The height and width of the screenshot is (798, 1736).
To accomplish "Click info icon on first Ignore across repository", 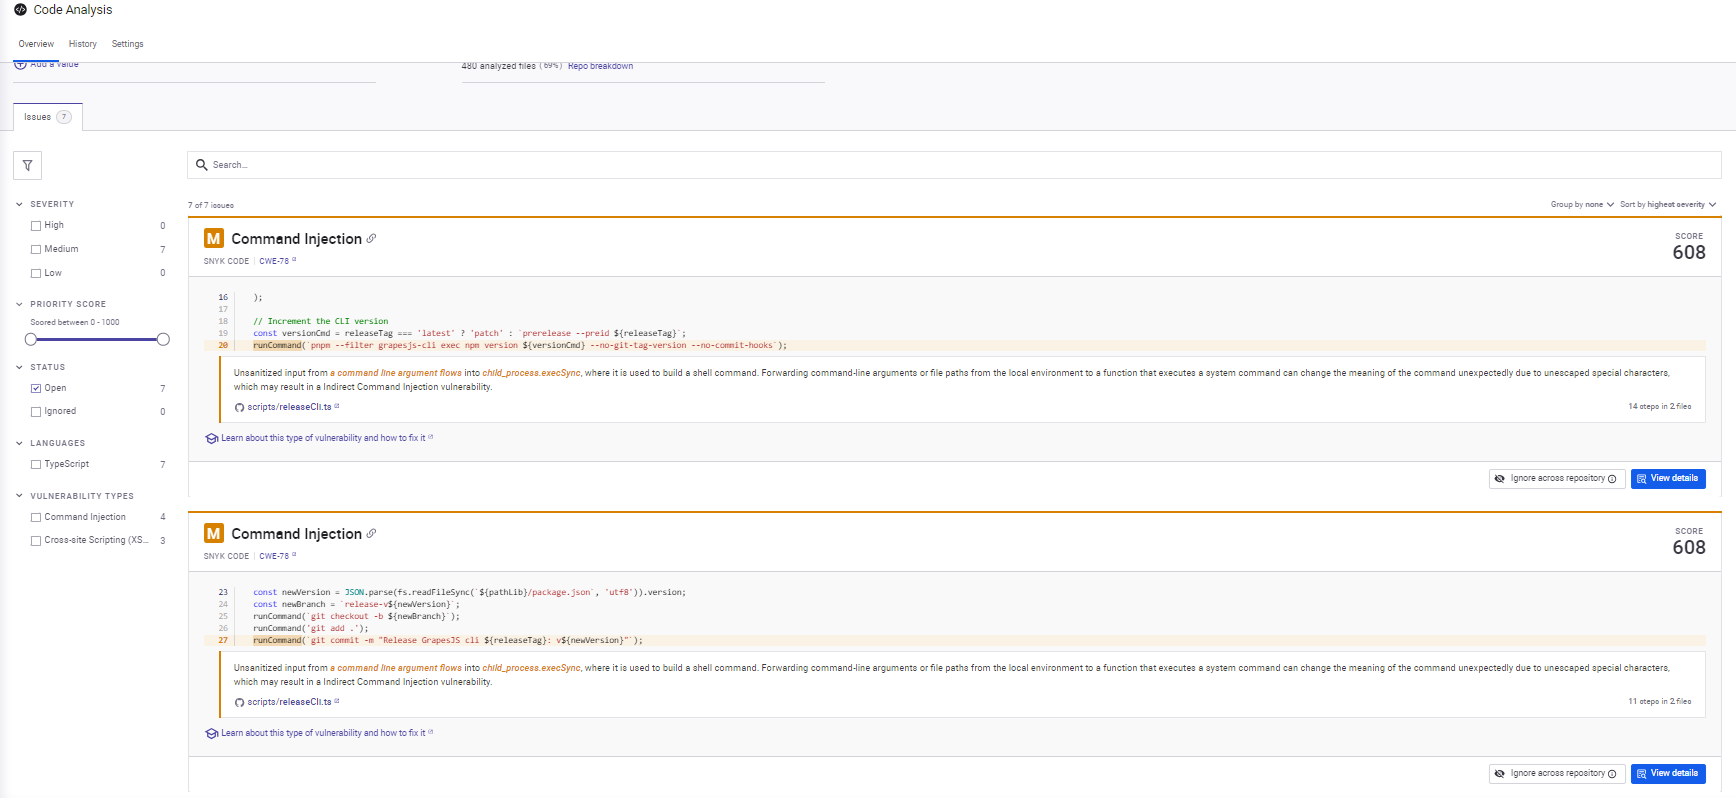I will click(1612, 479).
